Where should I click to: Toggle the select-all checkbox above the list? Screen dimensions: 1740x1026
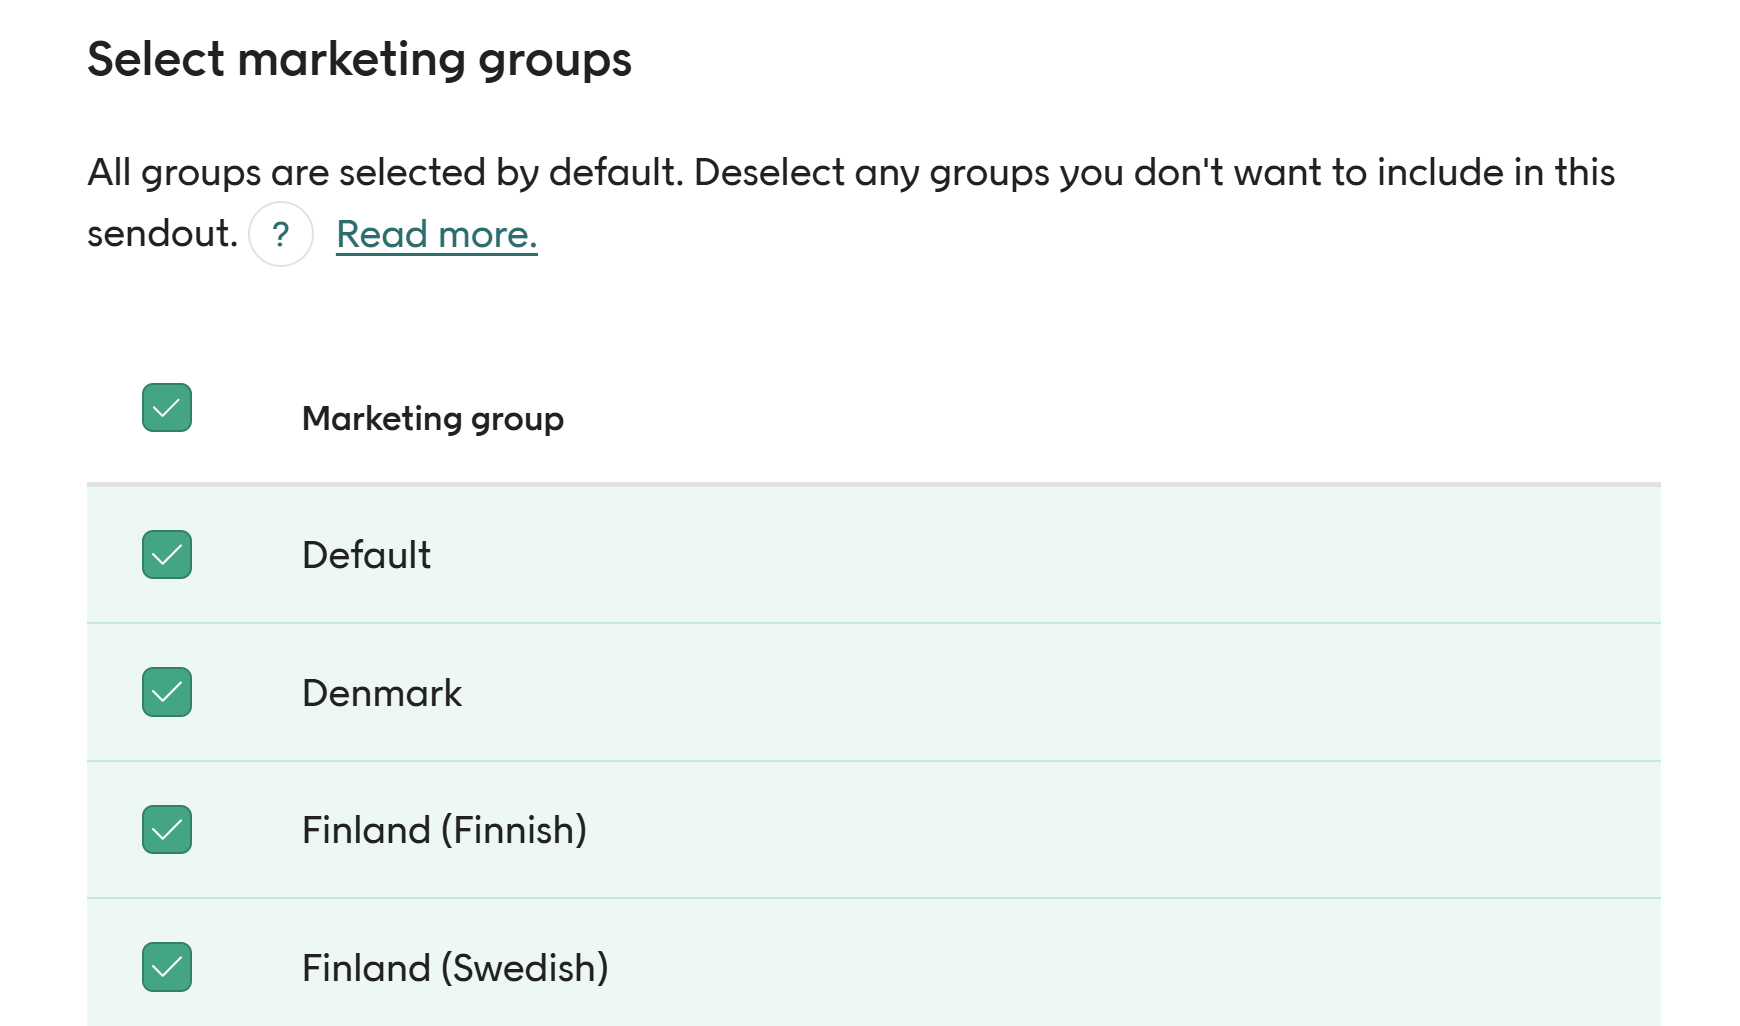(166, 408)
